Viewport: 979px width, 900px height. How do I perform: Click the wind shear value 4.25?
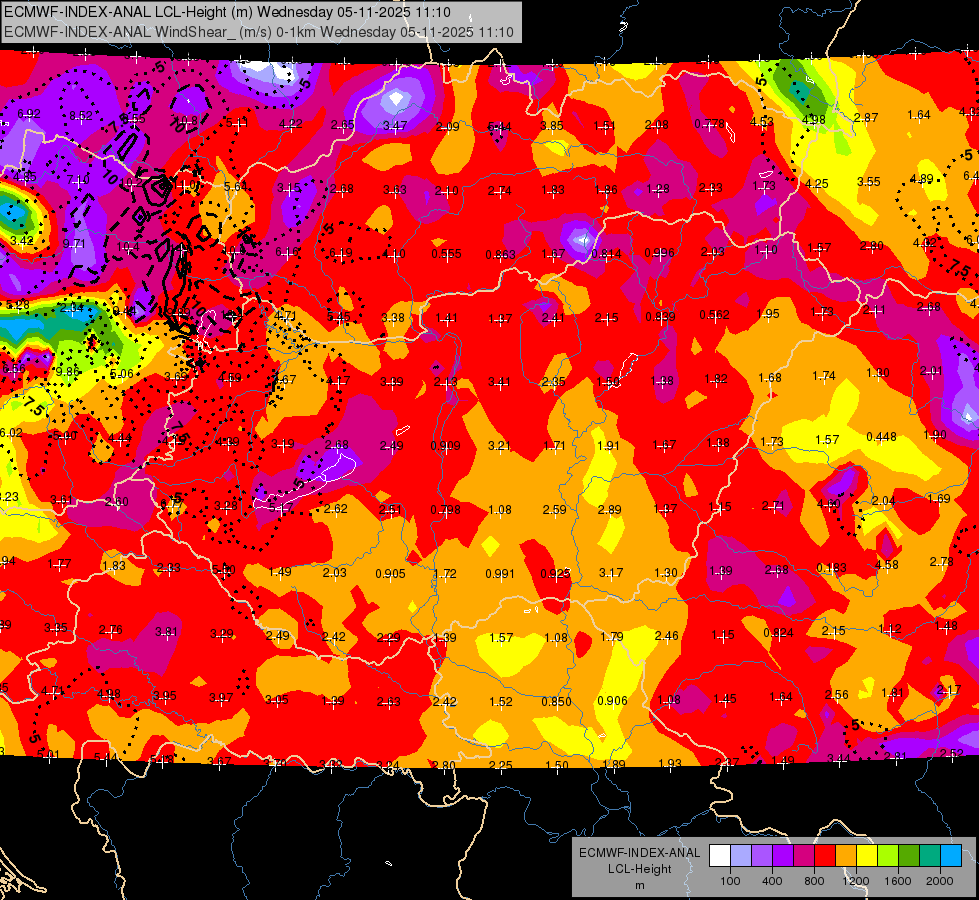pyautogui.click(x=817, y=184)
